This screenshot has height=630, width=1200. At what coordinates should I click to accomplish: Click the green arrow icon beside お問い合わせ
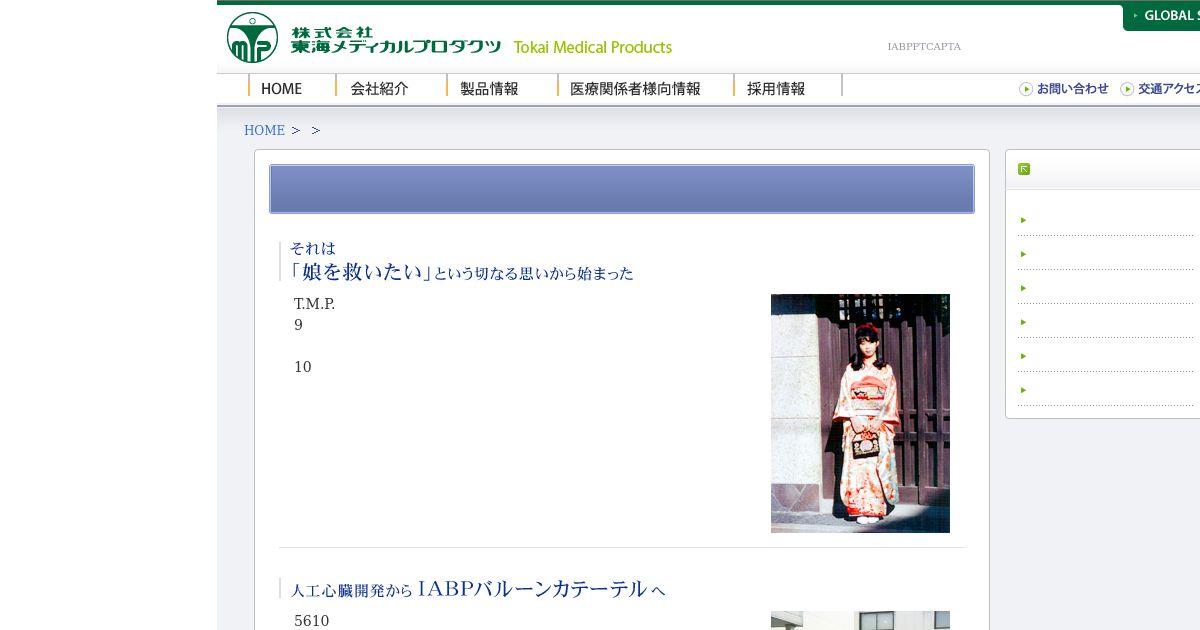1026,89
